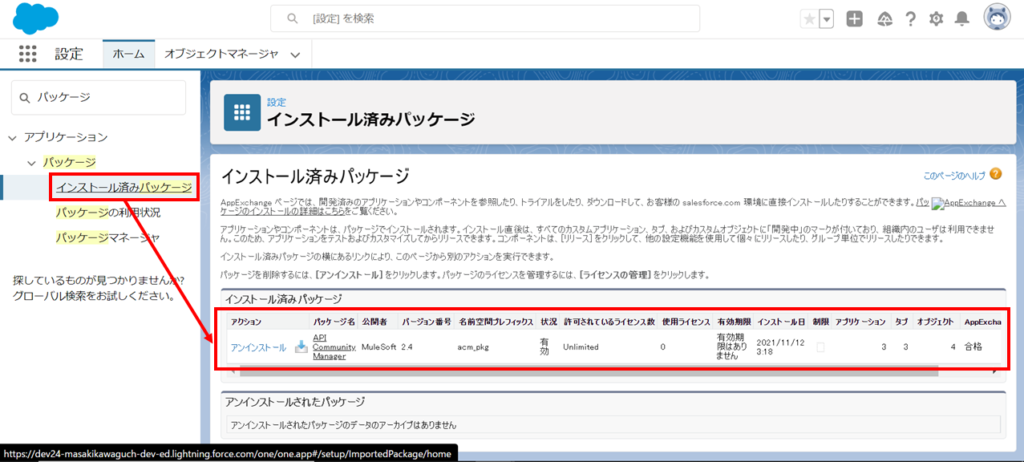Open the オブジェクトマネージャ tab
Screen dimensions: 1024x462
coord(221,54)
